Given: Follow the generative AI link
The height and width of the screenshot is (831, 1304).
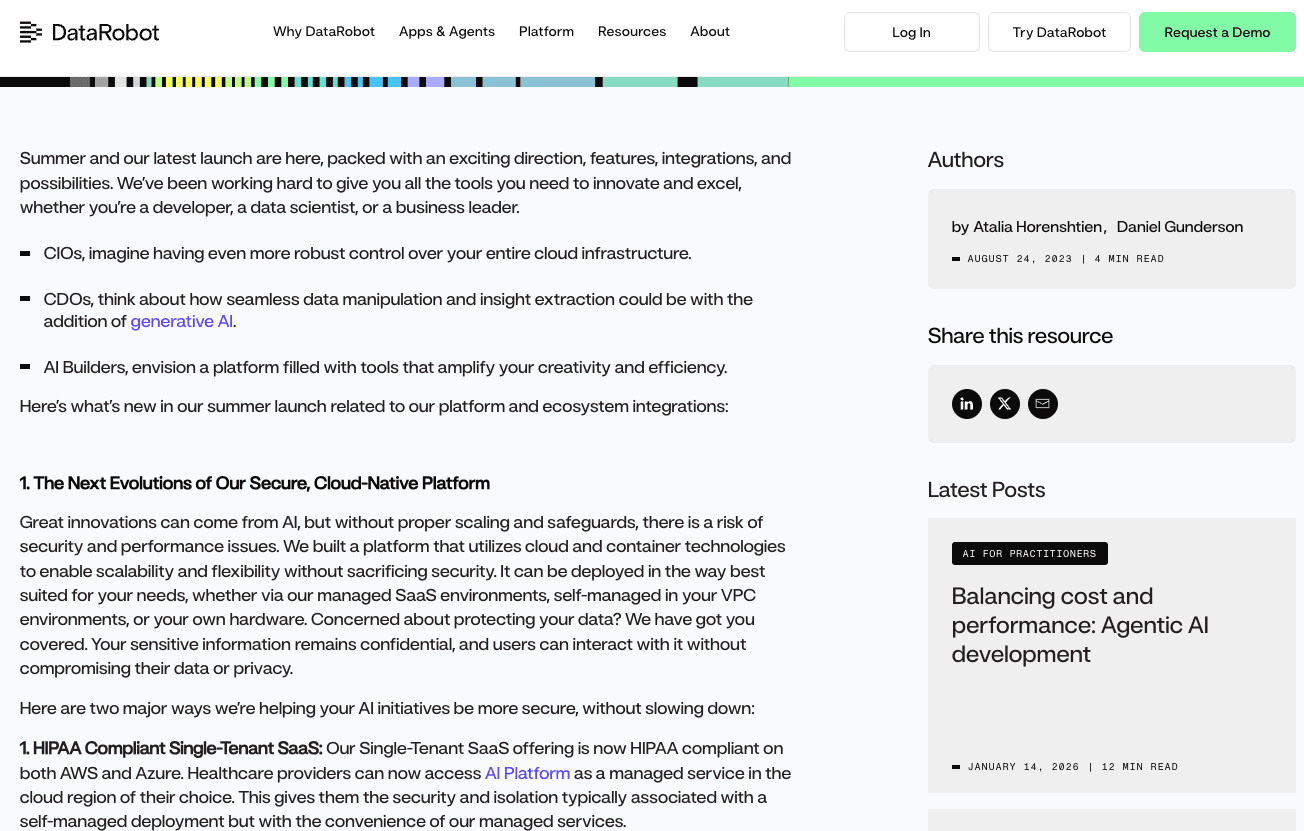Looking at the screenshot, I should point(182,322).
